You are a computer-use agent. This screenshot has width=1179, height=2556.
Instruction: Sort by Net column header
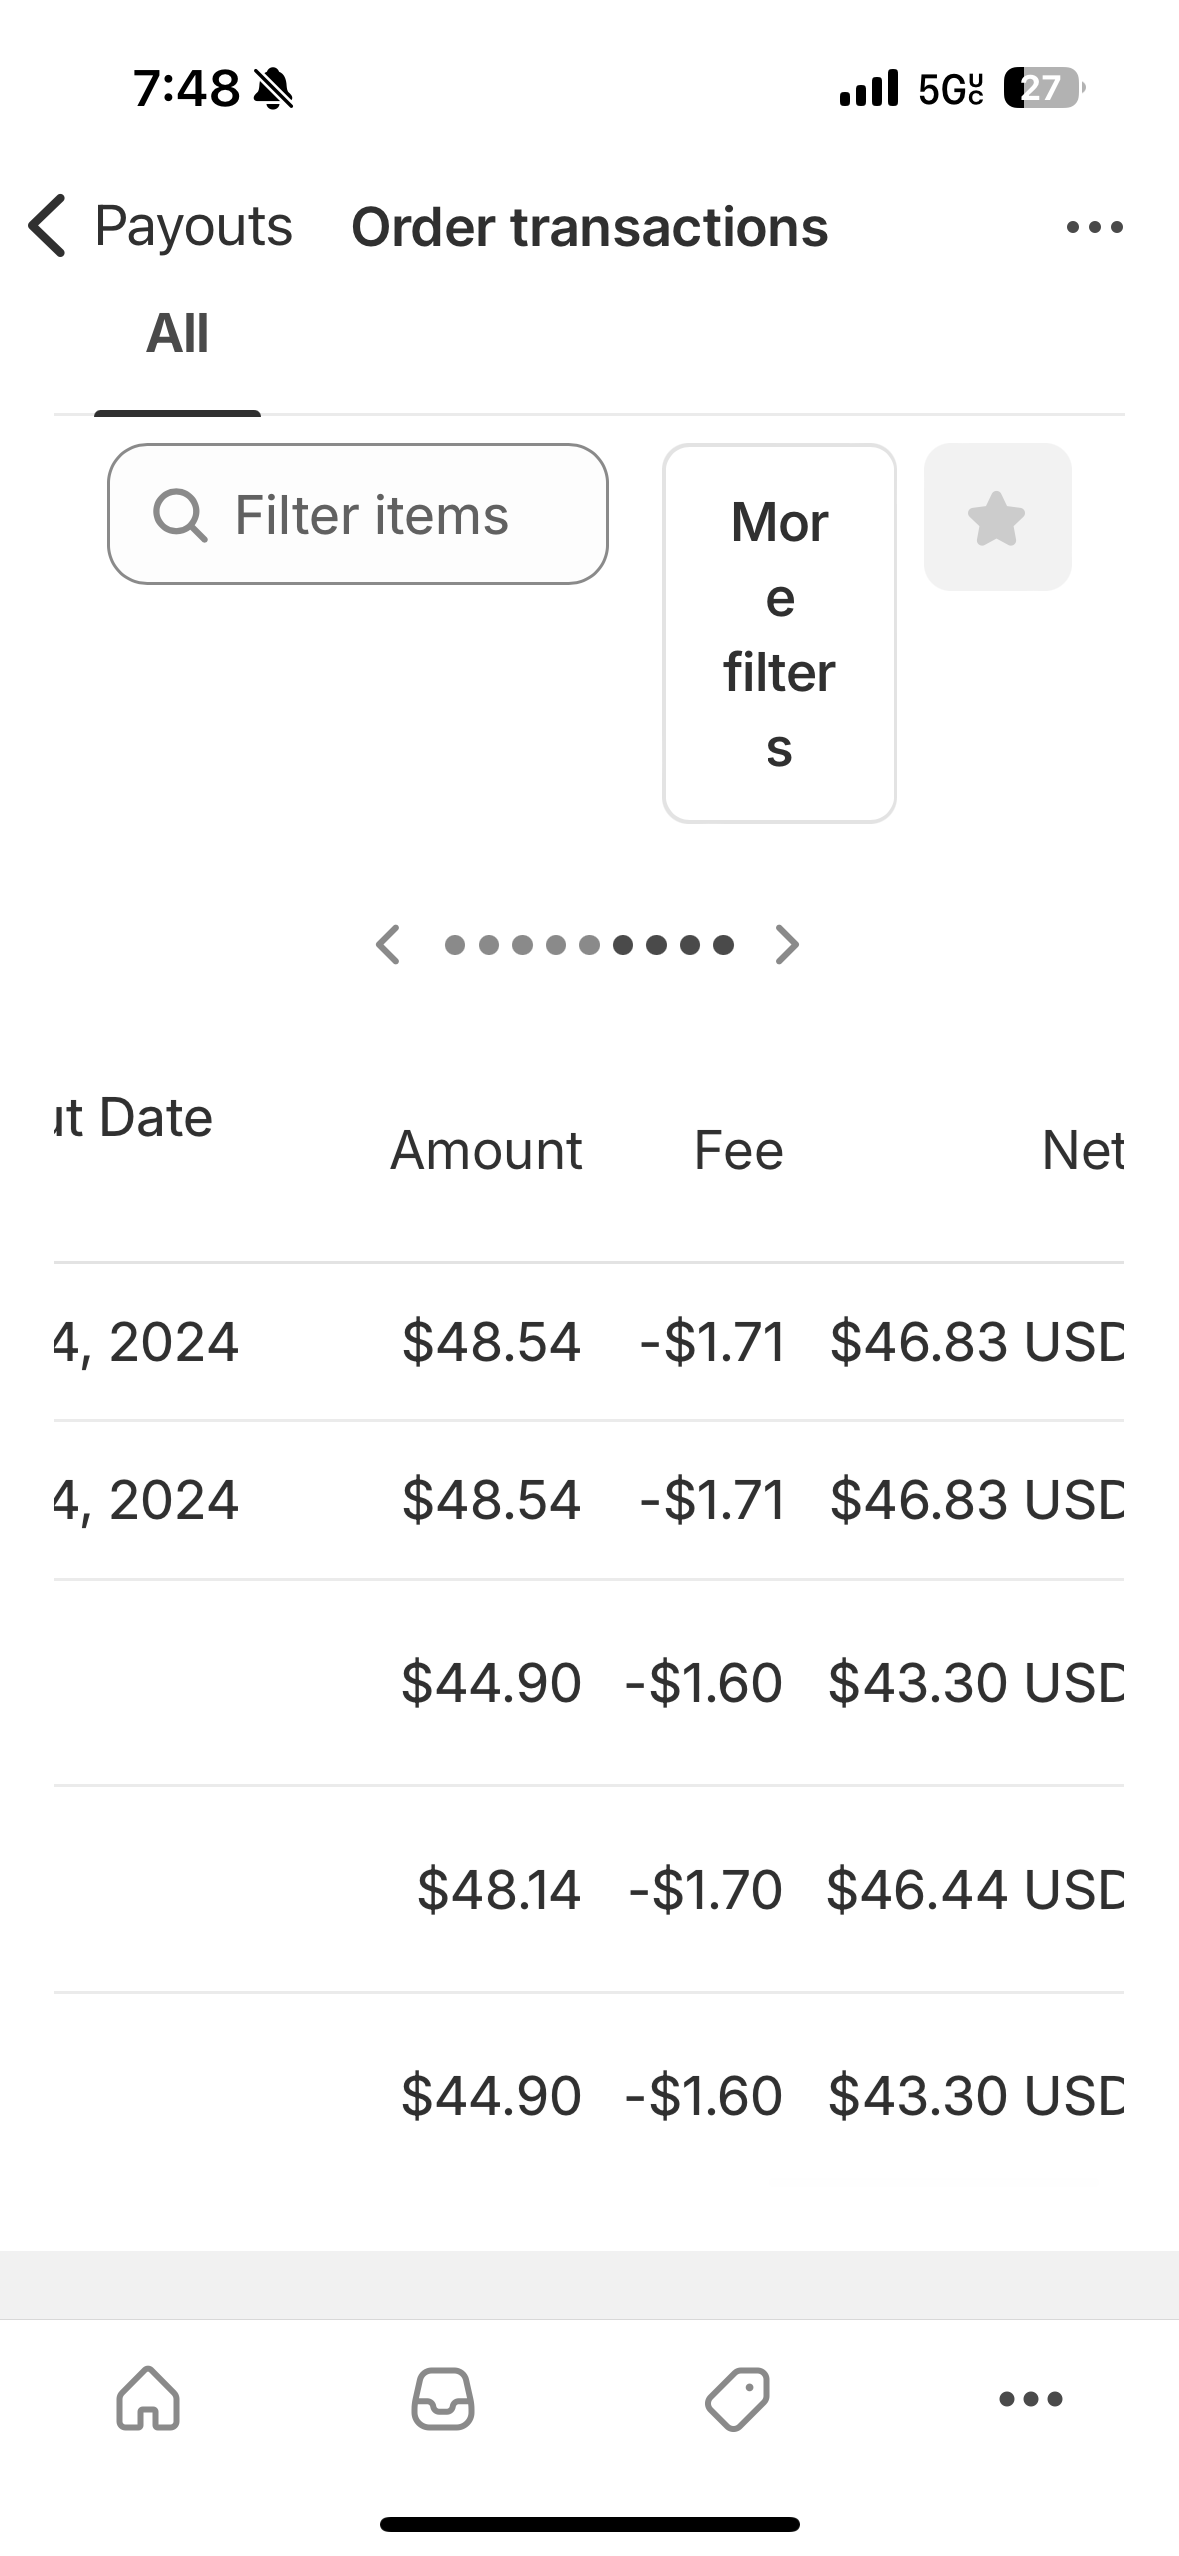click(x=1082, y=1150)
